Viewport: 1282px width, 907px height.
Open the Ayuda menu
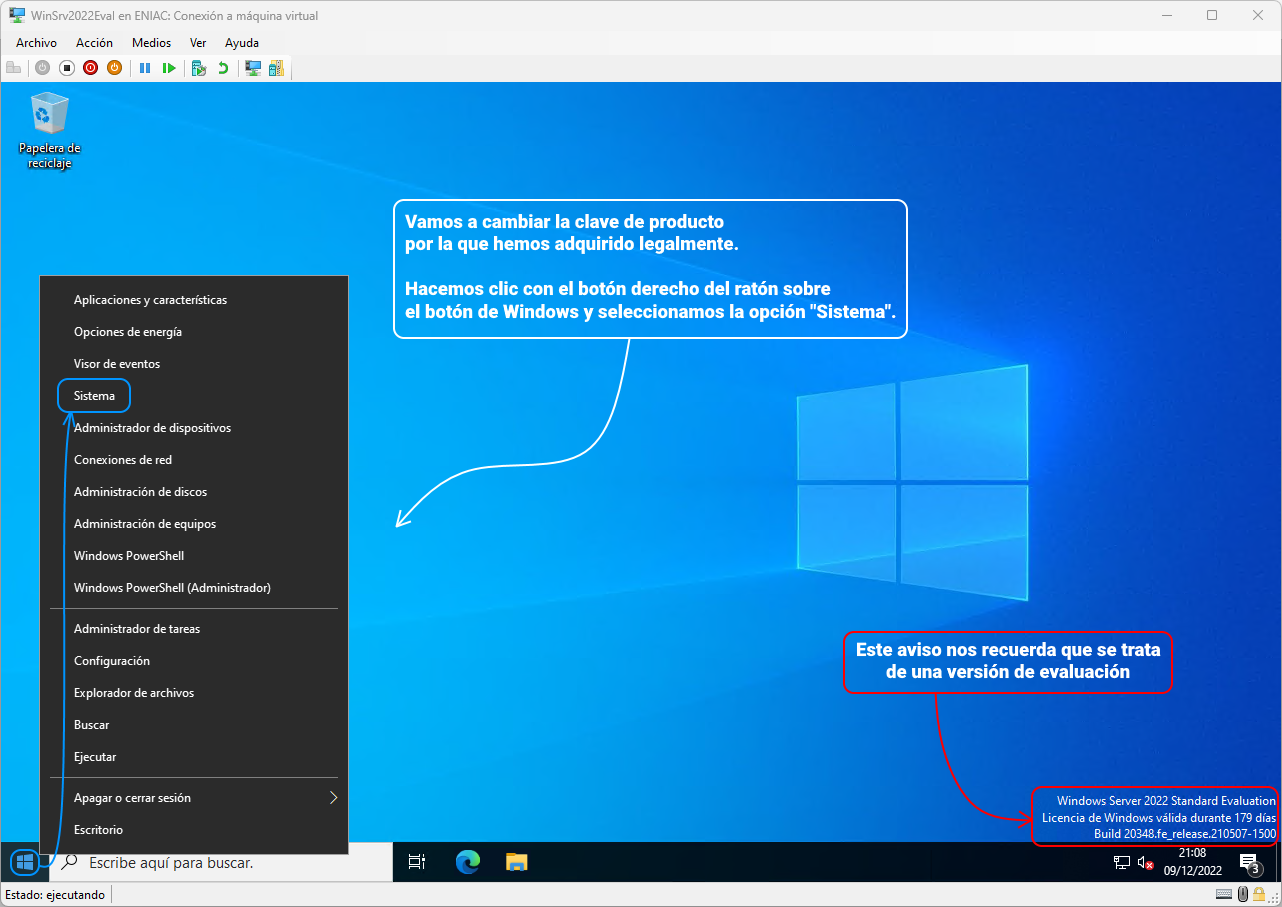point(242,43)
